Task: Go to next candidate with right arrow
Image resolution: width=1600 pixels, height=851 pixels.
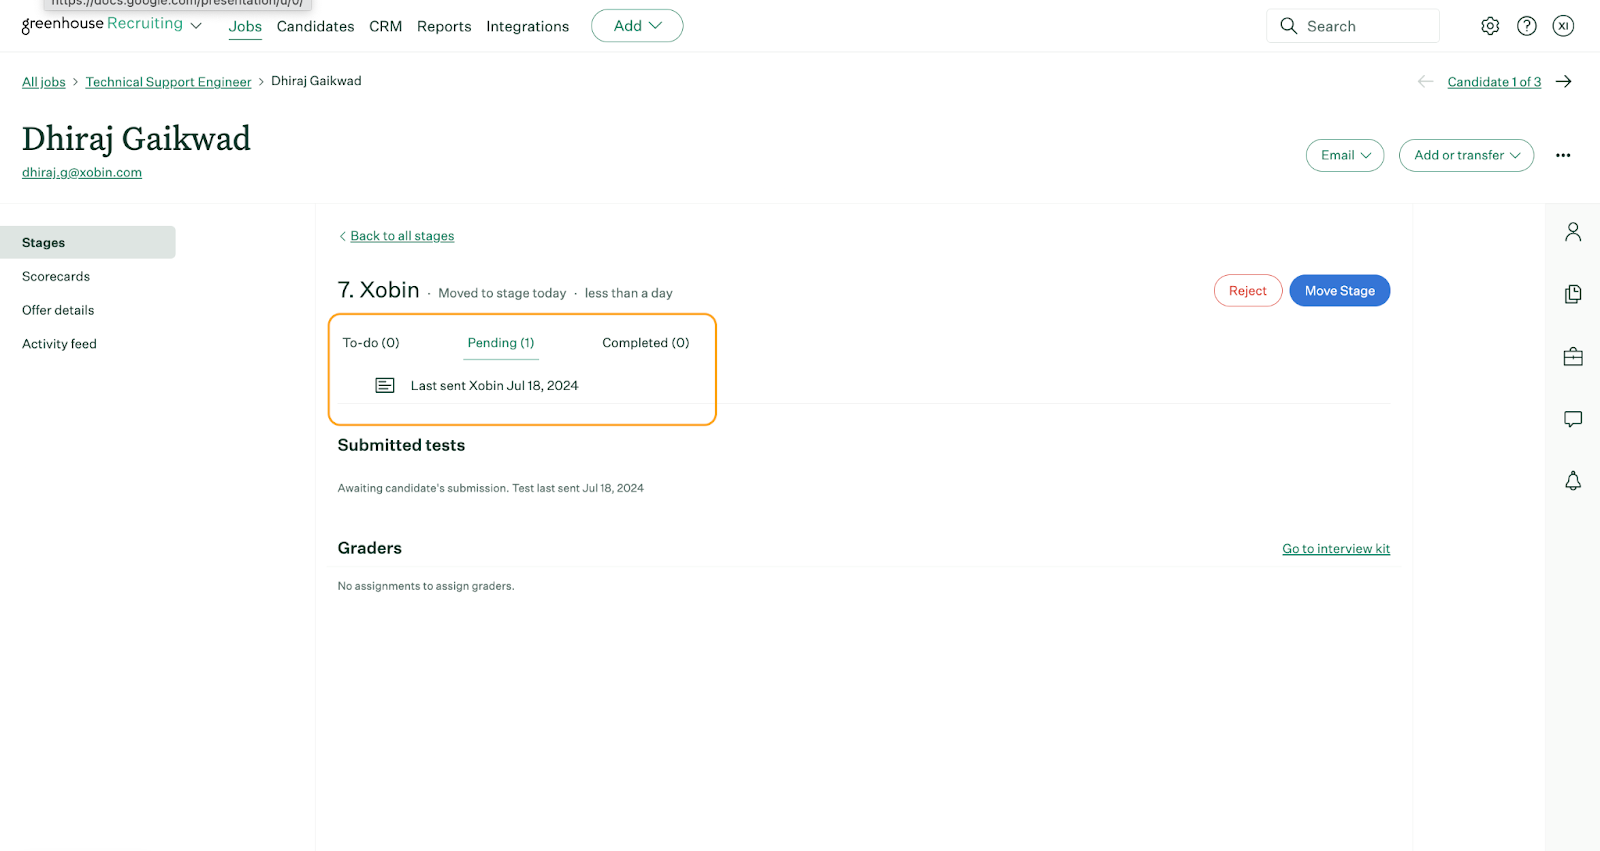Action: pyautogui.click(x=1564, y=82)
